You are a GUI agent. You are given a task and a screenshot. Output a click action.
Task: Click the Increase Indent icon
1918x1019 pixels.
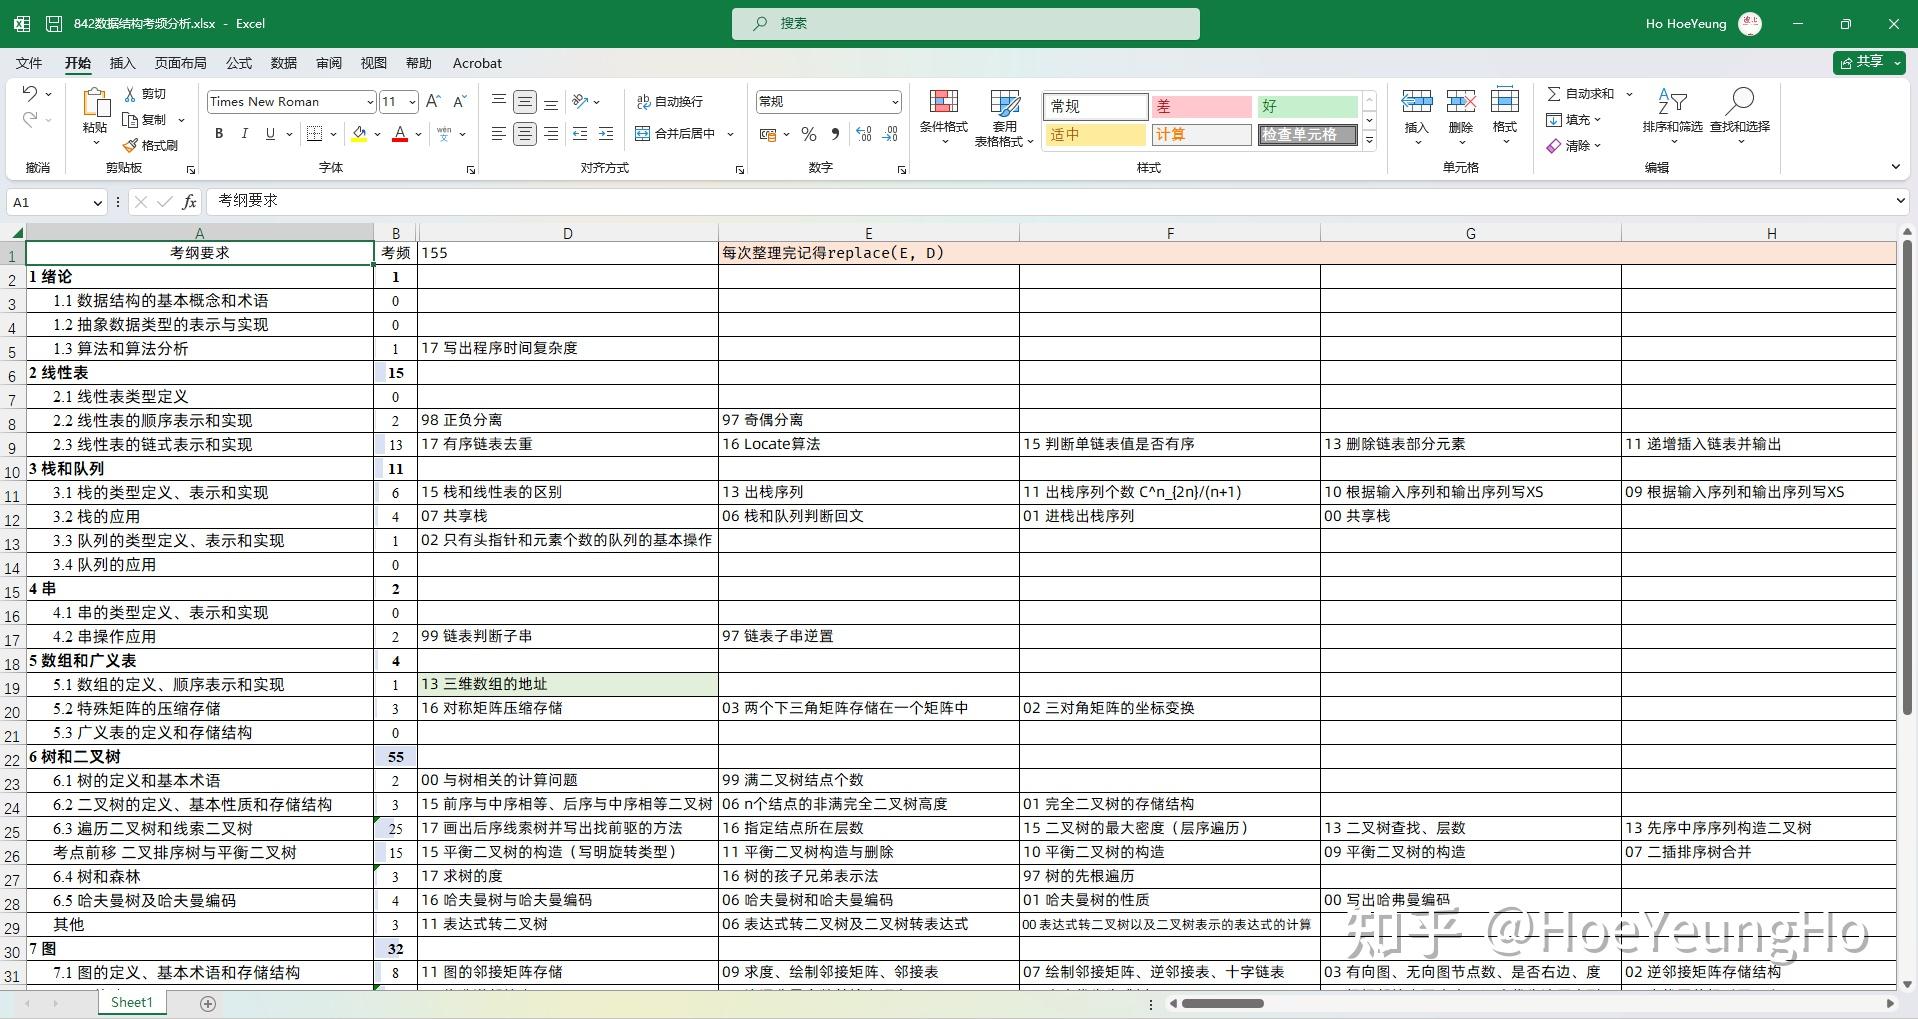[x=606, y=134]
